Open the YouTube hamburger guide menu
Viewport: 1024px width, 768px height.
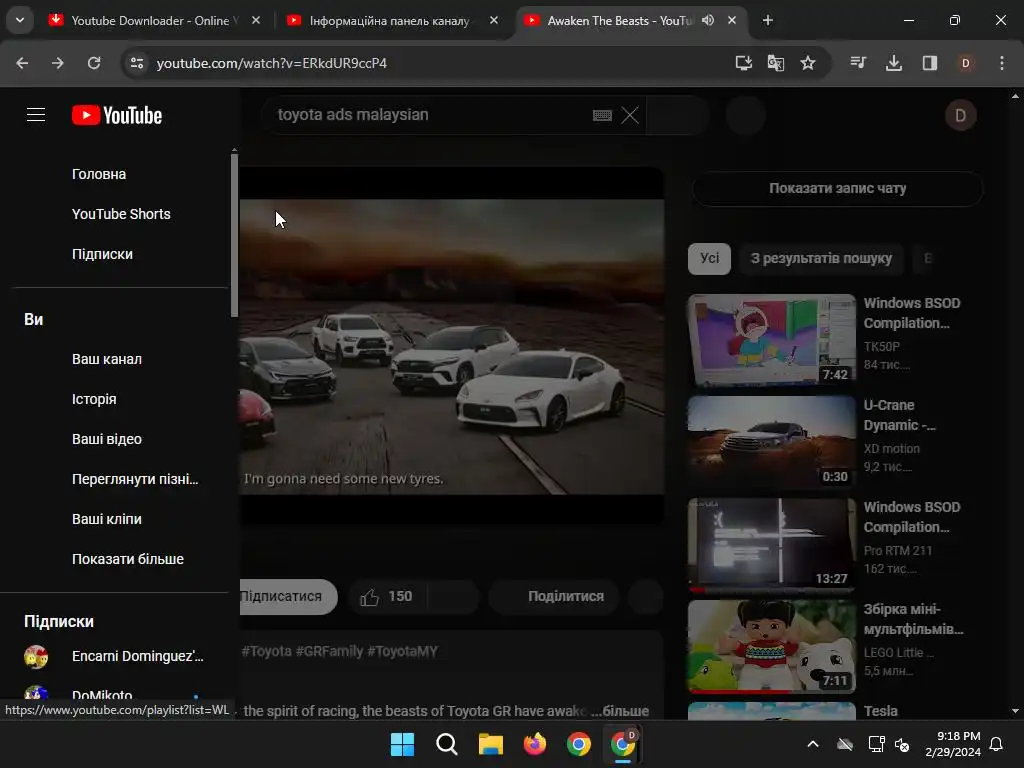click(x=36, y=115)
